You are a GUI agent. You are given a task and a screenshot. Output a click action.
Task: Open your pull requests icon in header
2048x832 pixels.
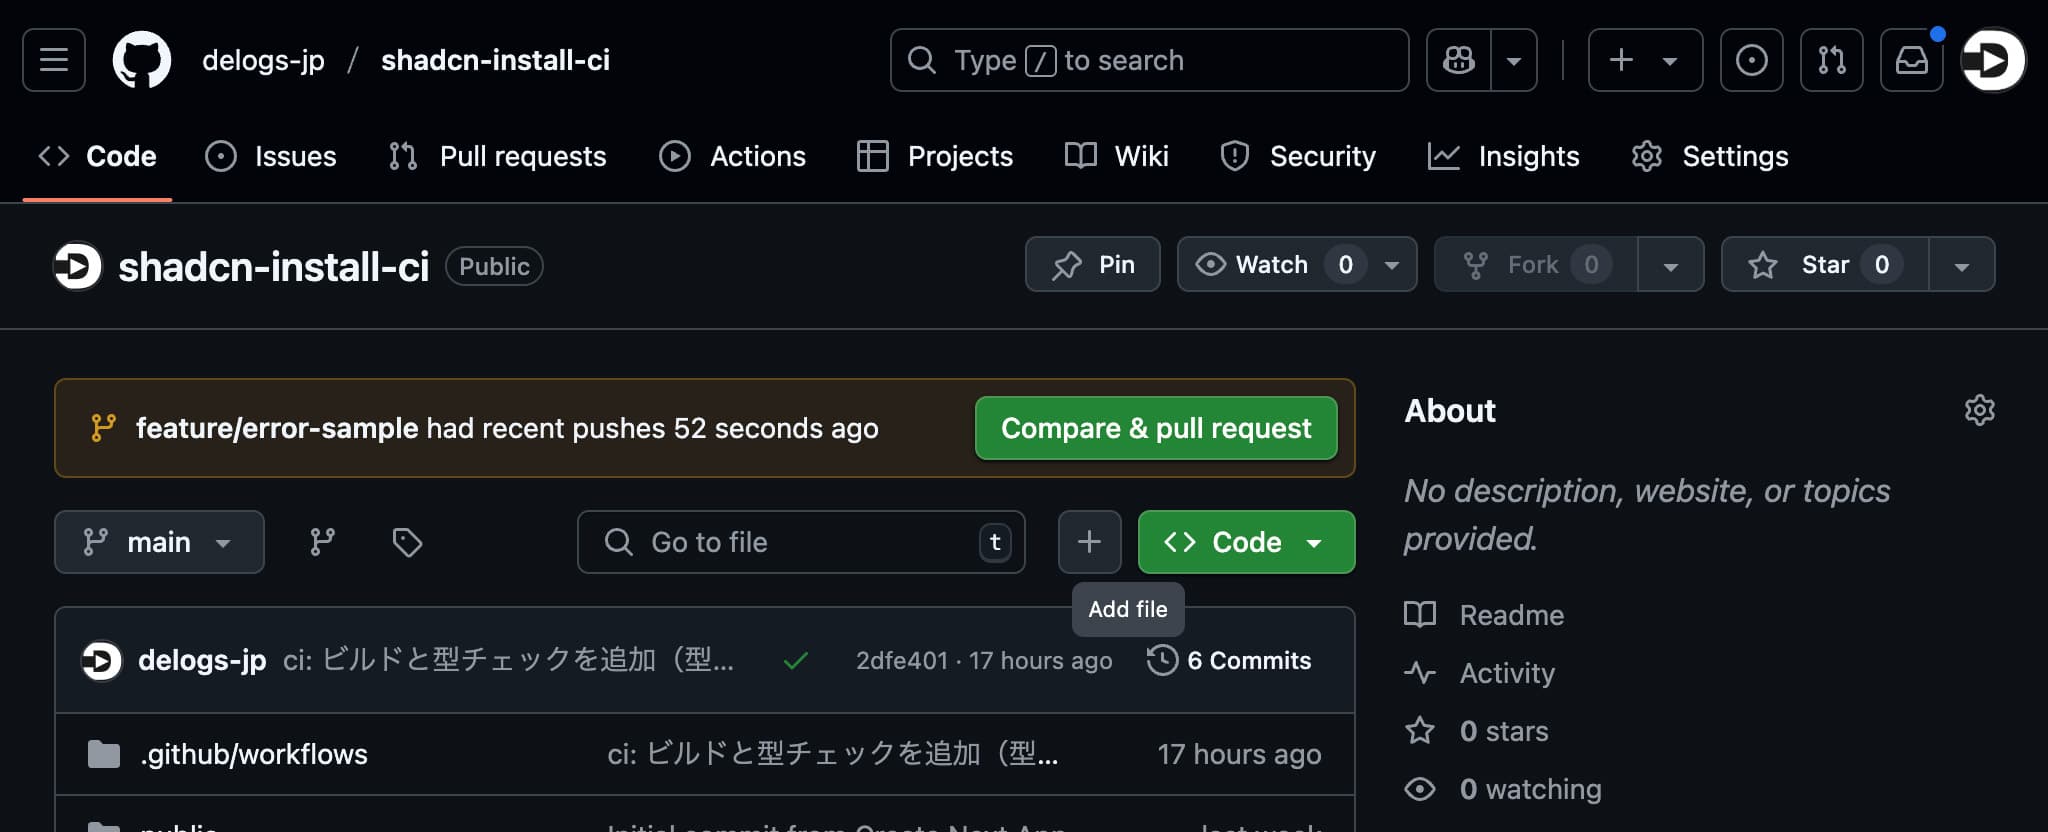tap(1831, 60)
